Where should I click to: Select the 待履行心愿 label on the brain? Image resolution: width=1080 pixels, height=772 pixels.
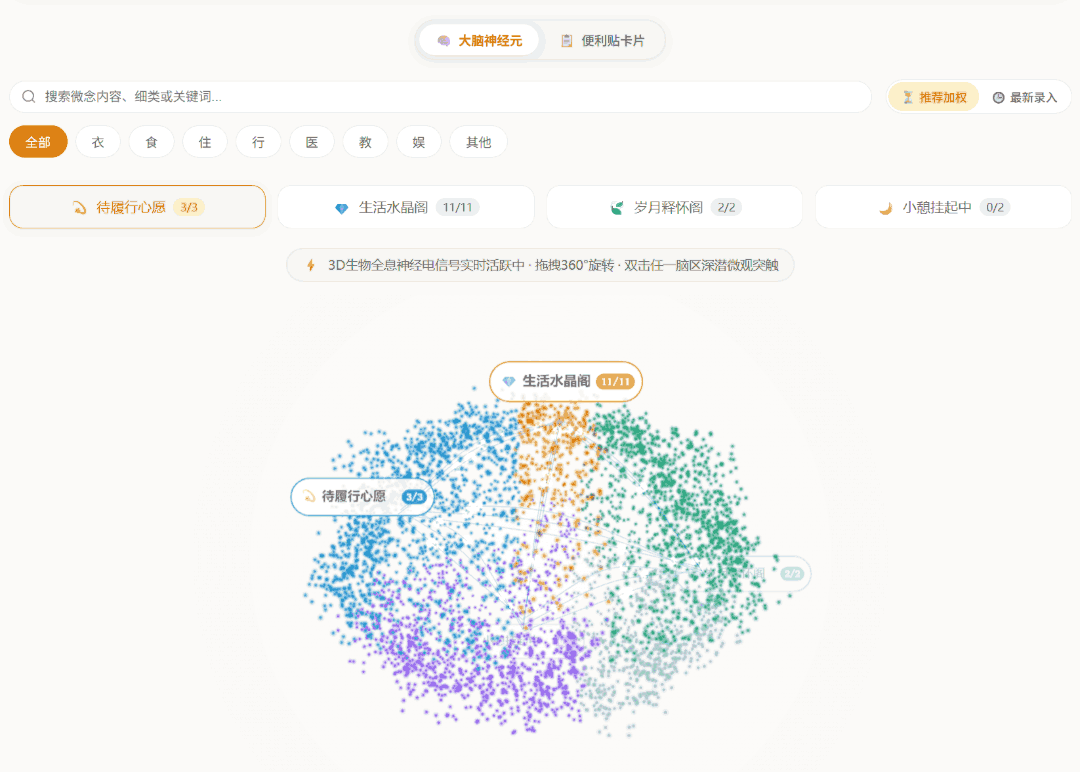click(x=363, y=497)
